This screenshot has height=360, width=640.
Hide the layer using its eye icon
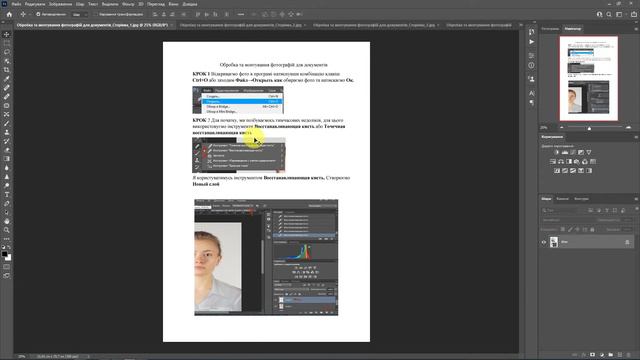coord(544,242)
